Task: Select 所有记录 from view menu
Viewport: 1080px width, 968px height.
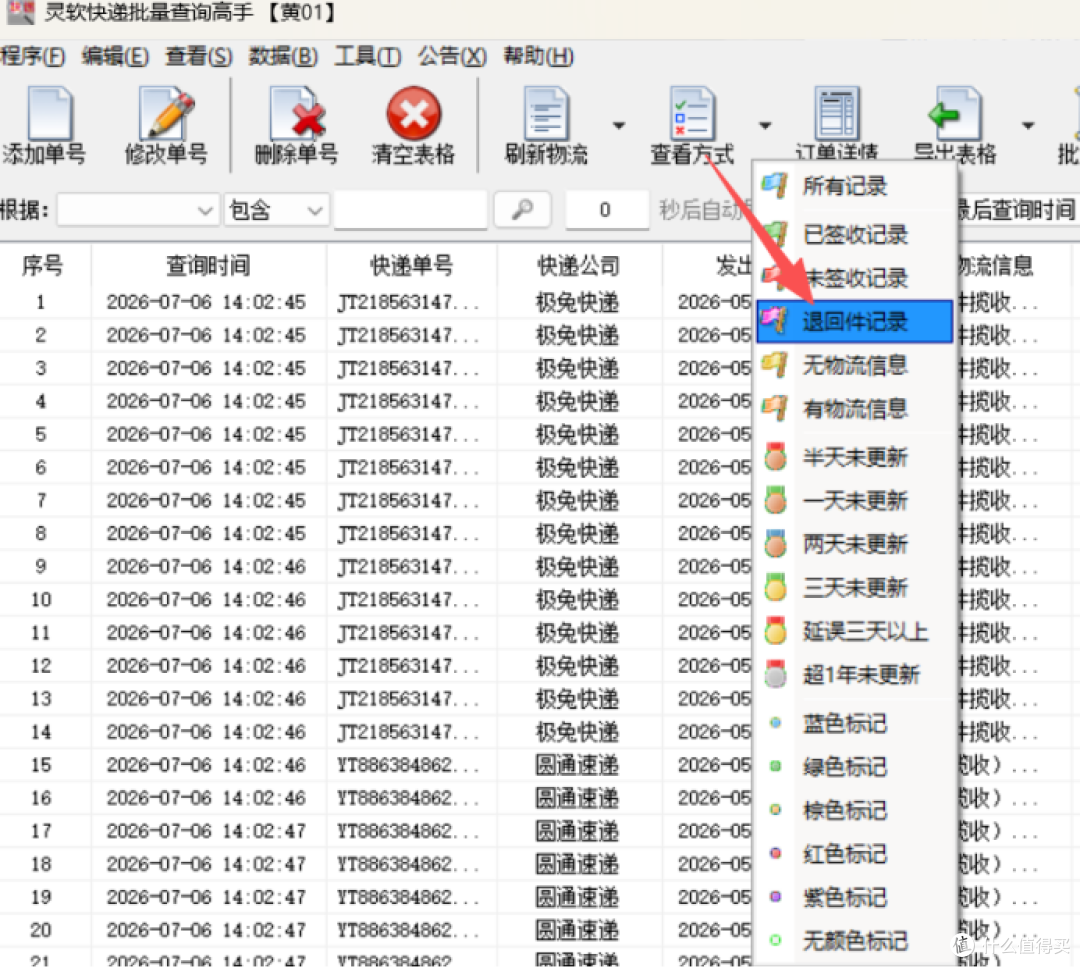Action: point(855,186)
